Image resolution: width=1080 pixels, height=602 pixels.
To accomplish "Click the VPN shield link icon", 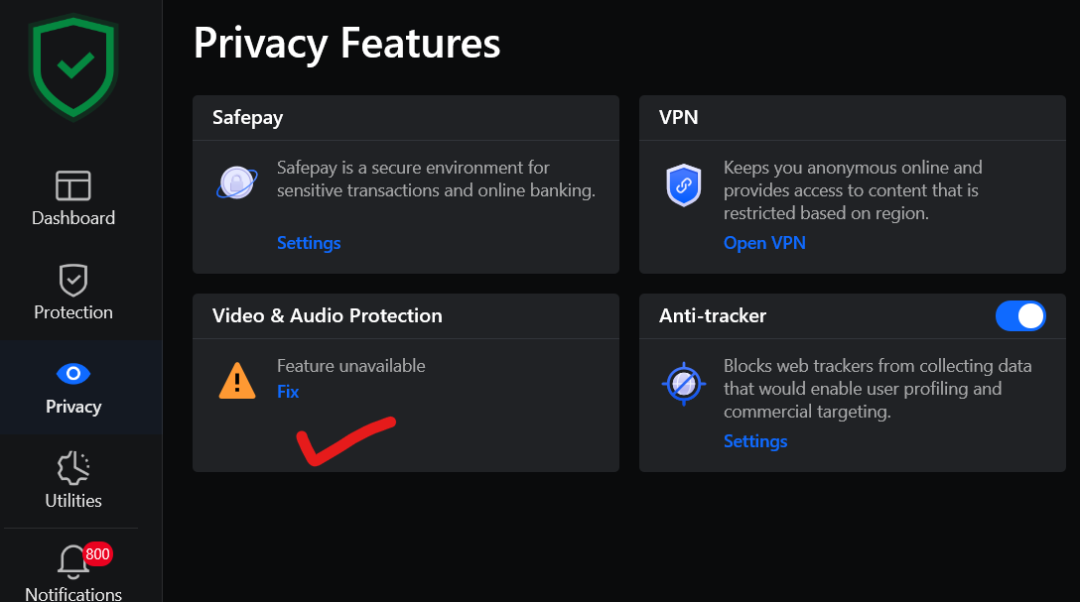I will click(x=684, y=186).
